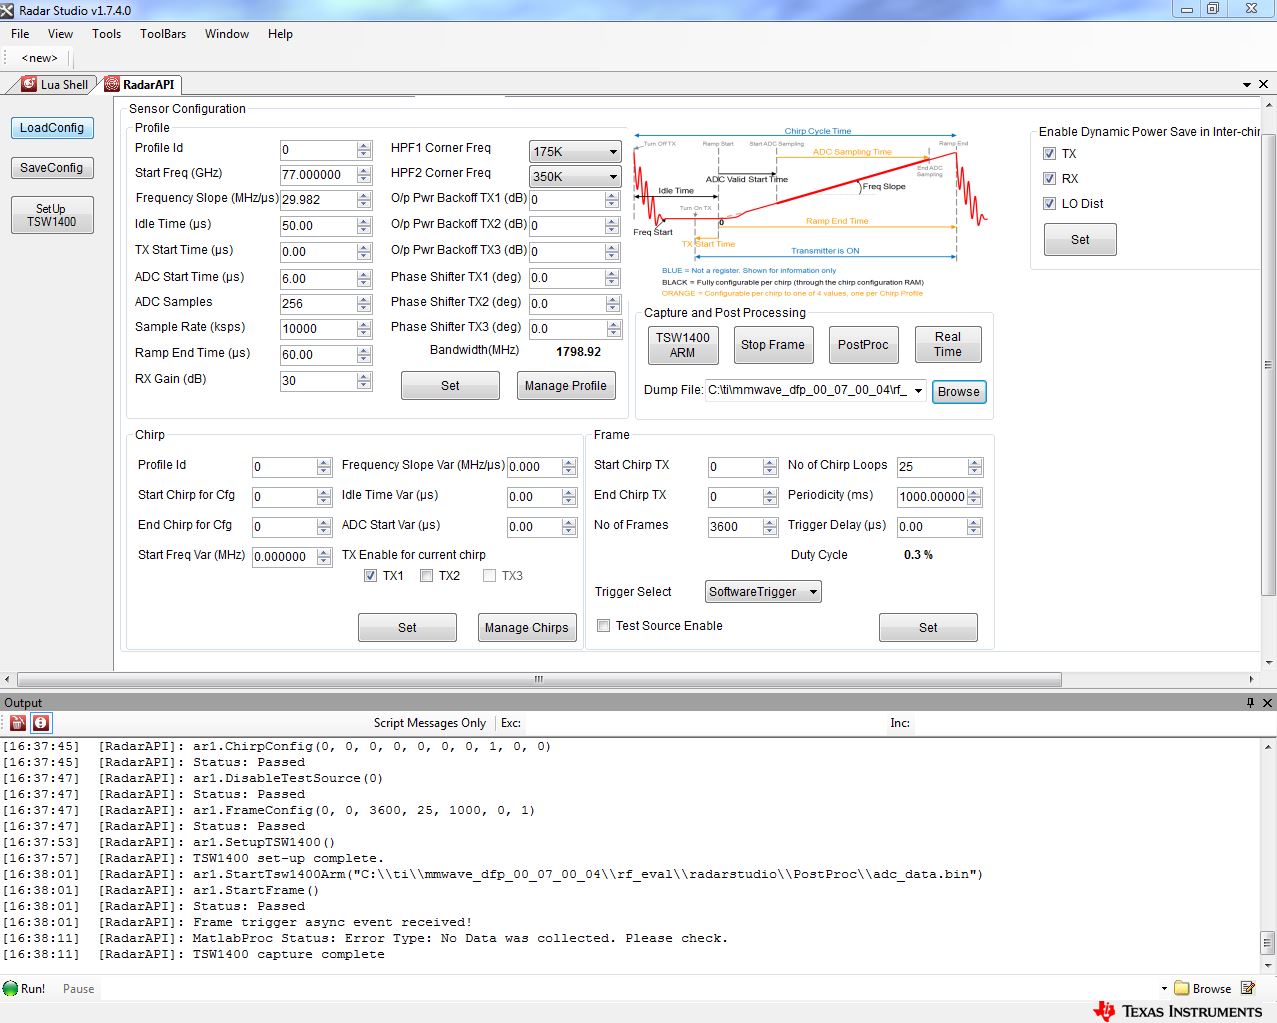
Task: Click the red error filter icon in Output
Action: point(40,722)
